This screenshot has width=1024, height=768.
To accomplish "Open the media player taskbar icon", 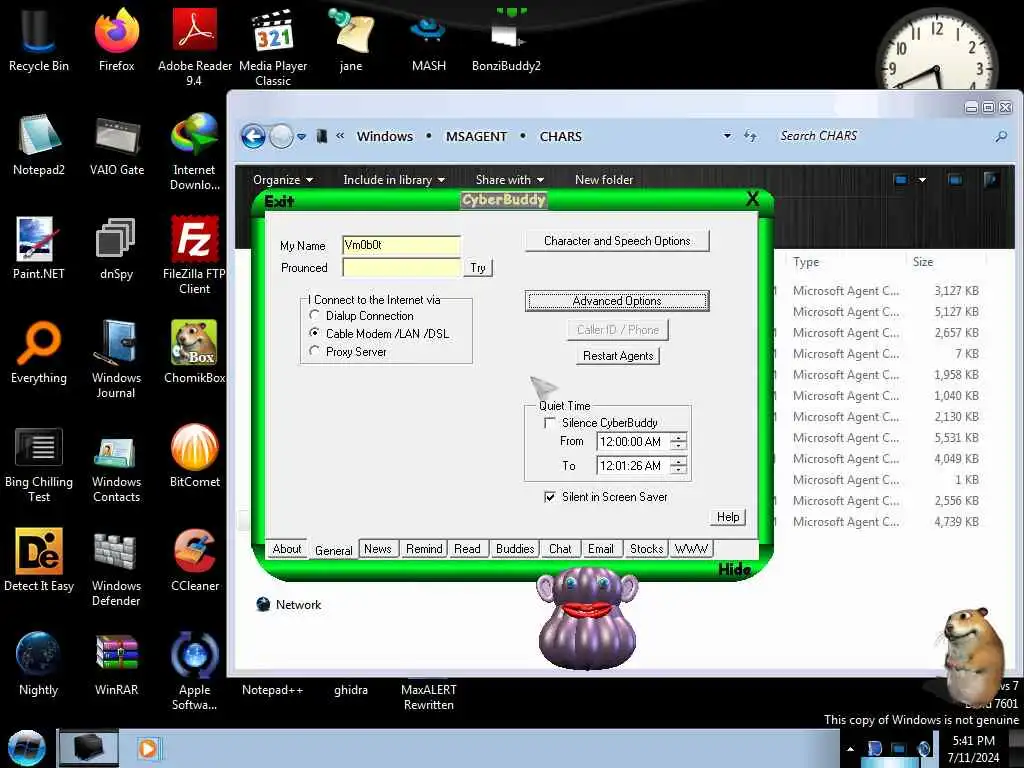I will tap(148, 748).
